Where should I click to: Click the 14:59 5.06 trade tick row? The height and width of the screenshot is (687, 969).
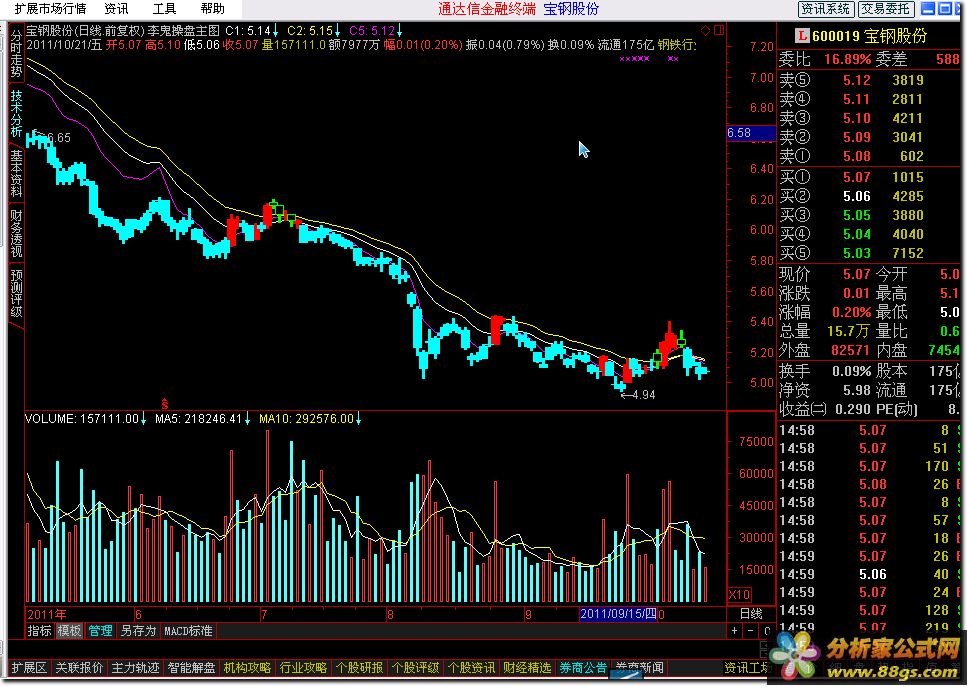click(x=868, y=575)
